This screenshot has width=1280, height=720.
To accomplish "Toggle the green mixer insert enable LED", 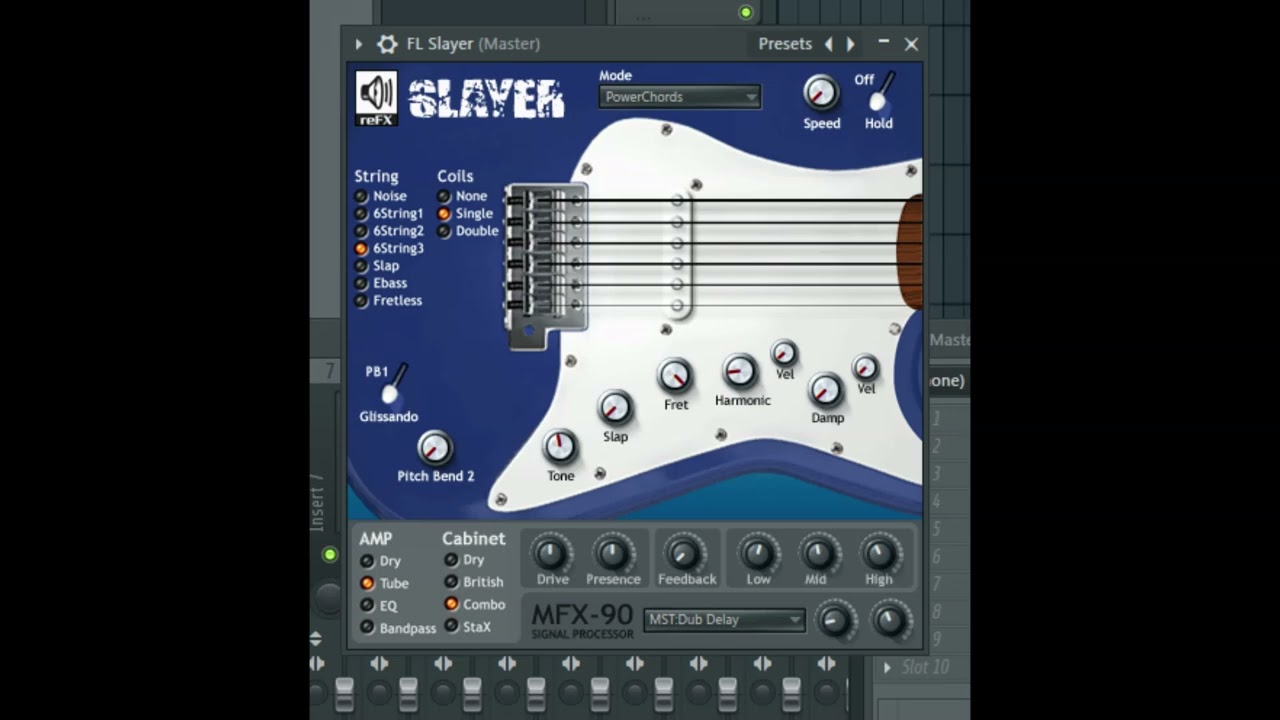I will pyautogui.click(x=329, y=554).
